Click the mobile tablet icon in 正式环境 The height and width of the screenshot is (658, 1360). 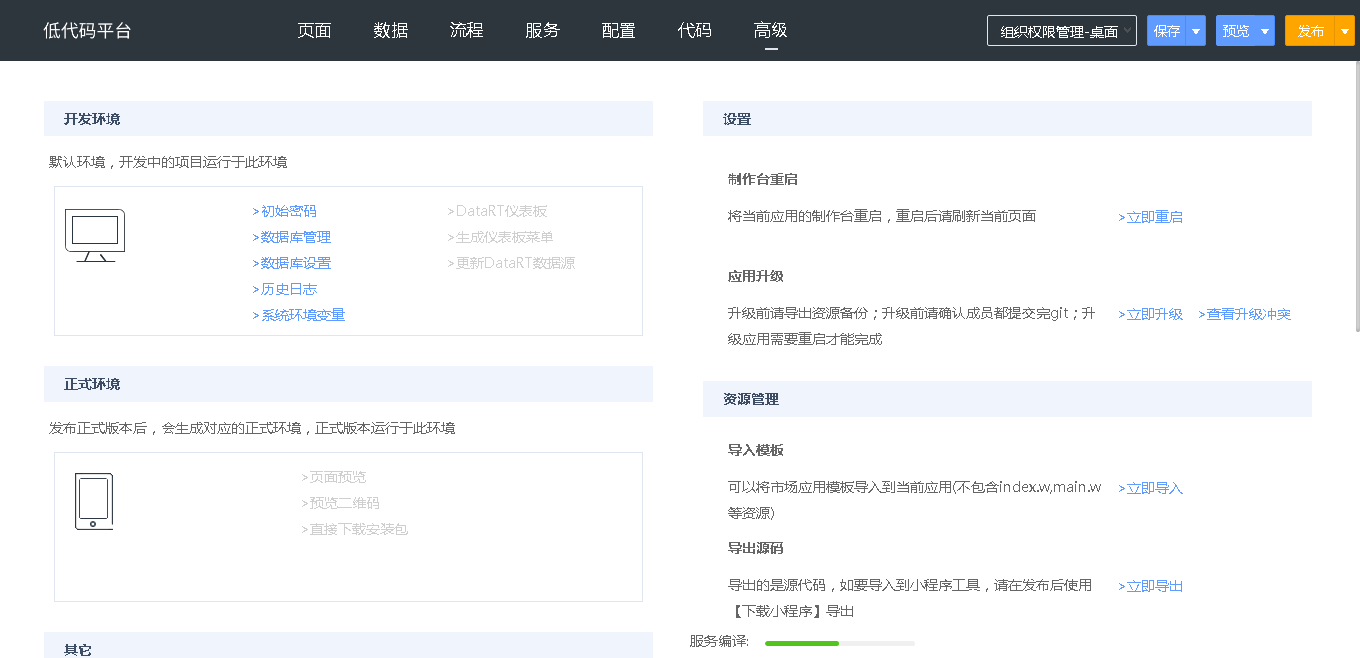93,501
